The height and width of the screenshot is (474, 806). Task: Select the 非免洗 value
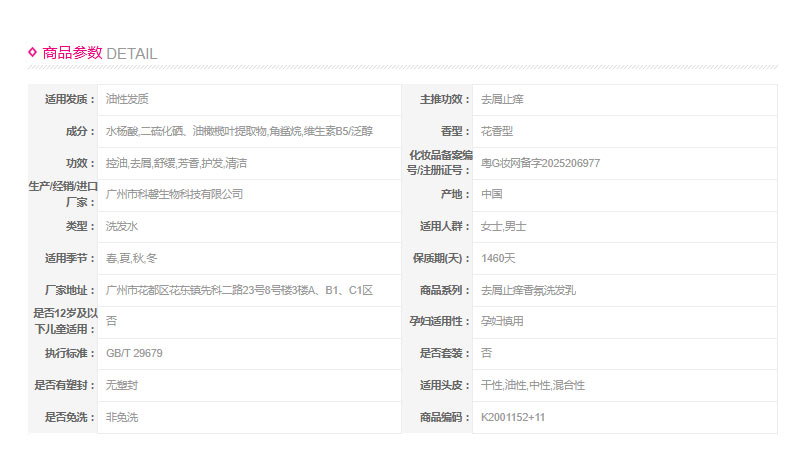[123, 417]
